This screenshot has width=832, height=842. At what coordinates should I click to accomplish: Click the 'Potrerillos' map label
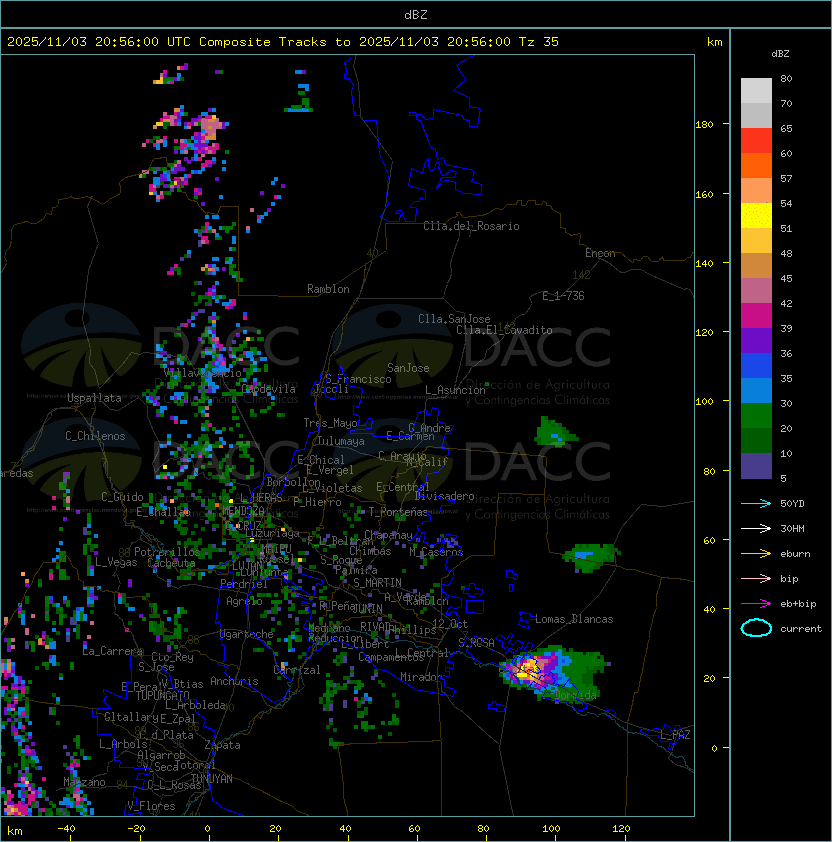click(167, 551)
